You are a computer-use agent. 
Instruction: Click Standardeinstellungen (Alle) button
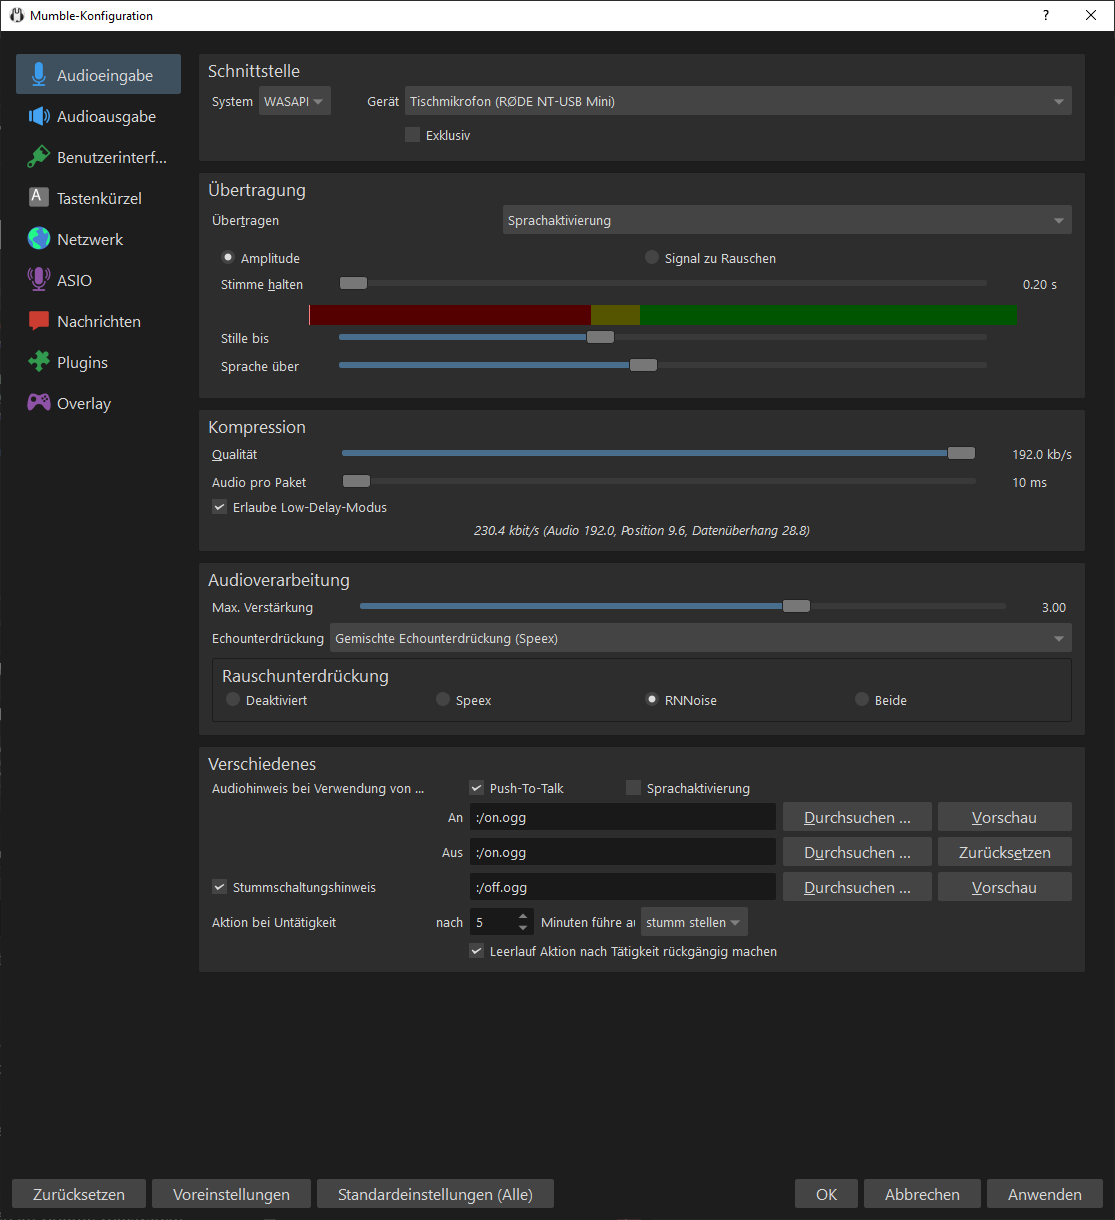(x=435, y=1194)
